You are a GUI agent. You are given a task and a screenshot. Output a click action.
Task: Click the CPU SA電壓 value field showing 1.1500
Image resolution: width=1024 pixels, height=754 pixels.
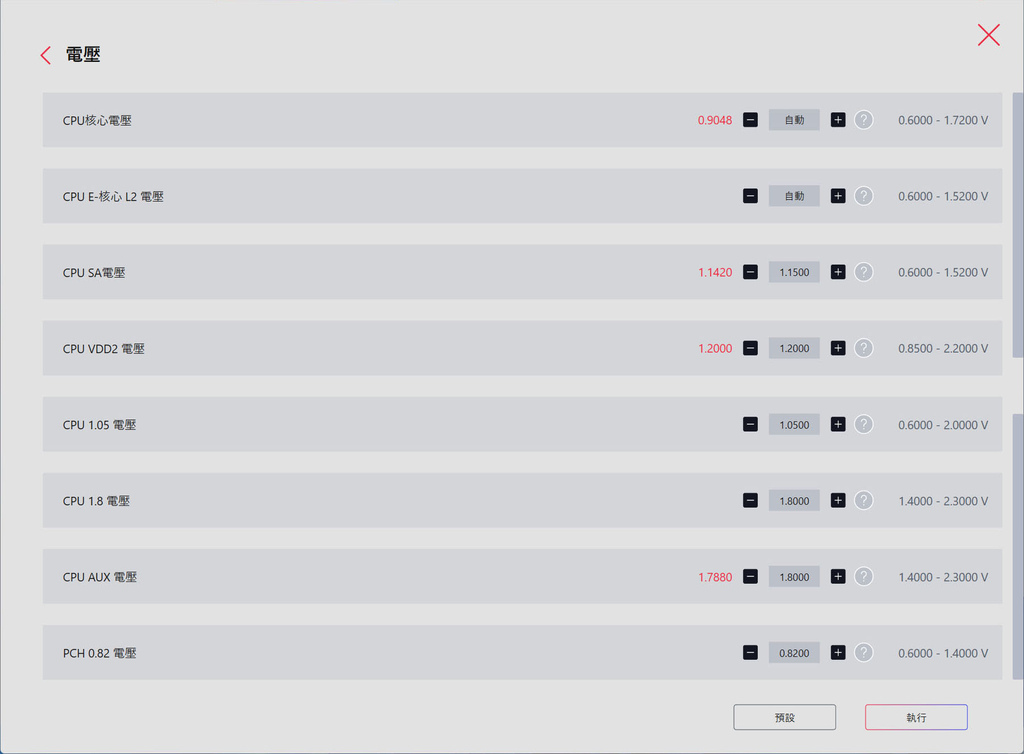[794, 272]
